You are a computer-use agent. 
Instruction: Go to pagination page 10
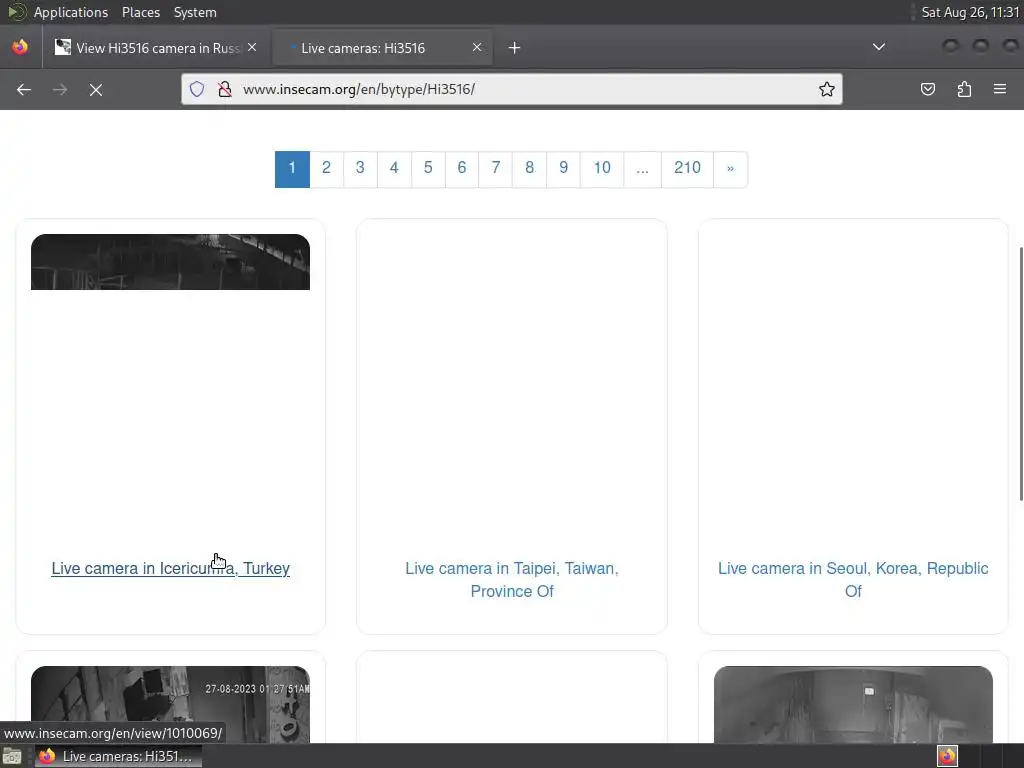point(602,169)
